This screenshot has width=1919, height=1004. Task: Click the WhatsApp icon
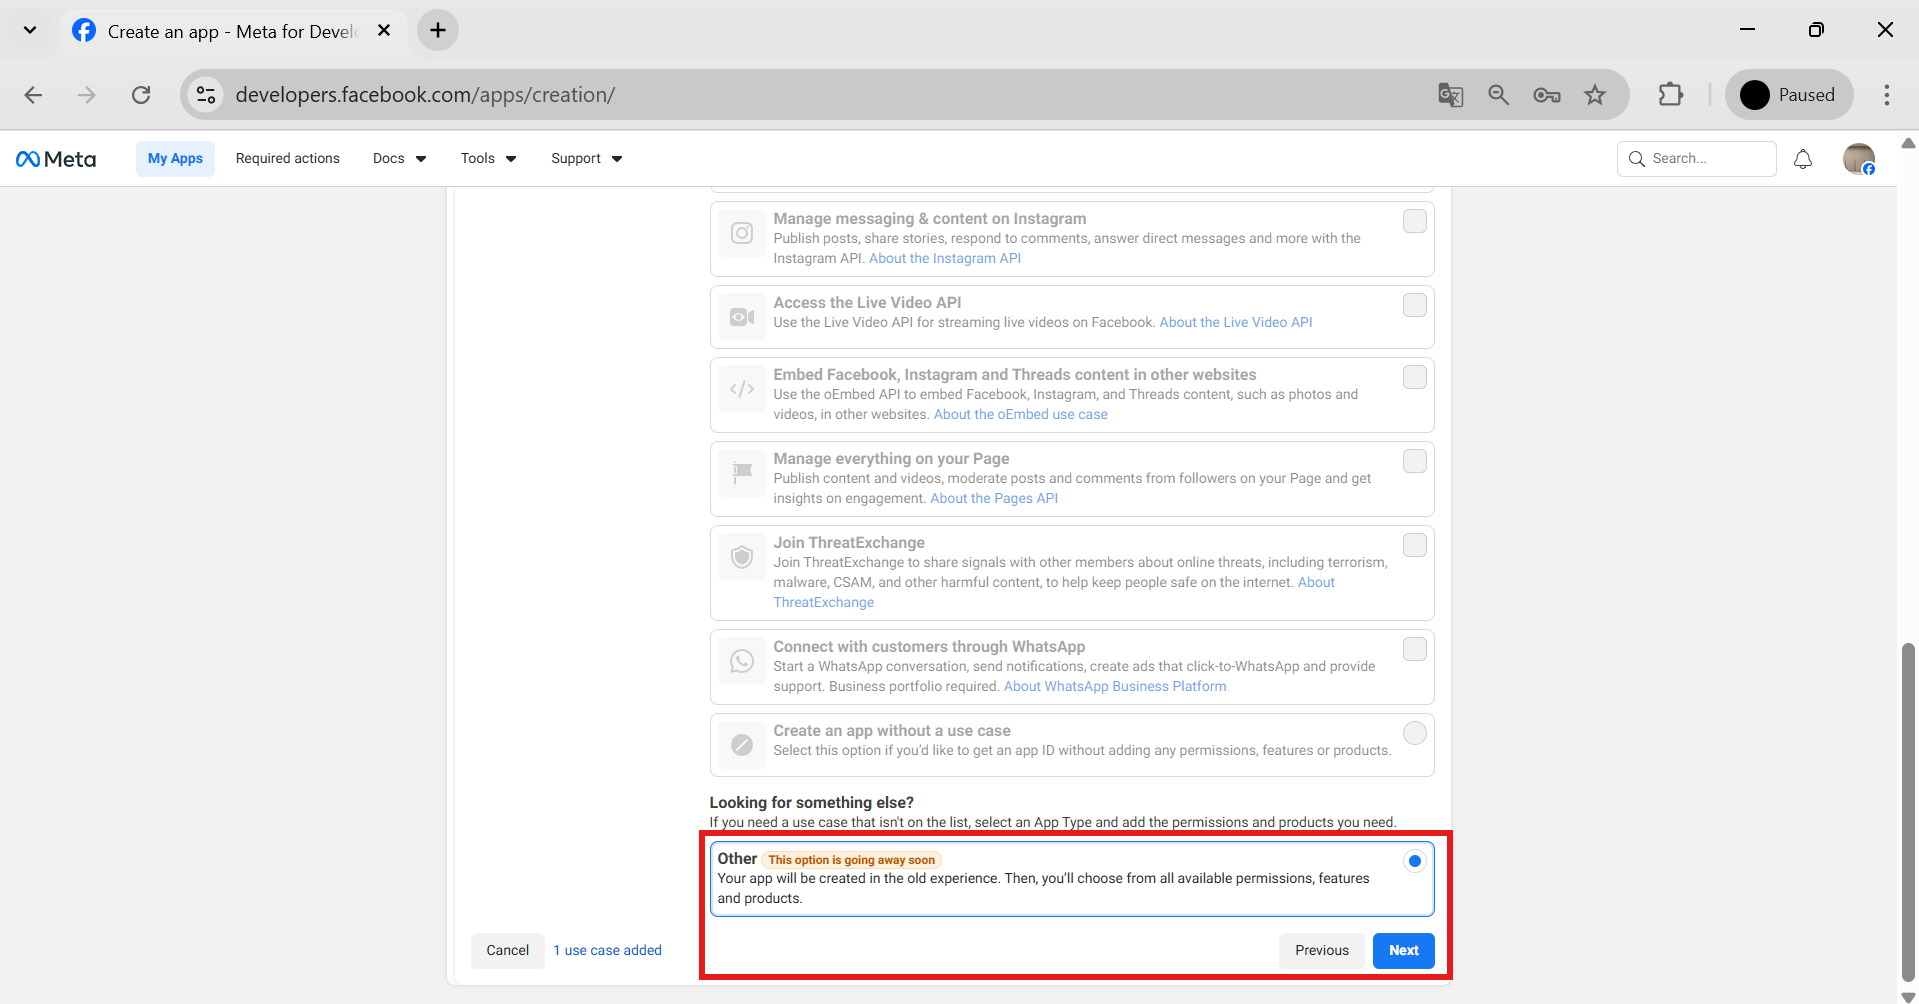(x=742, y=661)
